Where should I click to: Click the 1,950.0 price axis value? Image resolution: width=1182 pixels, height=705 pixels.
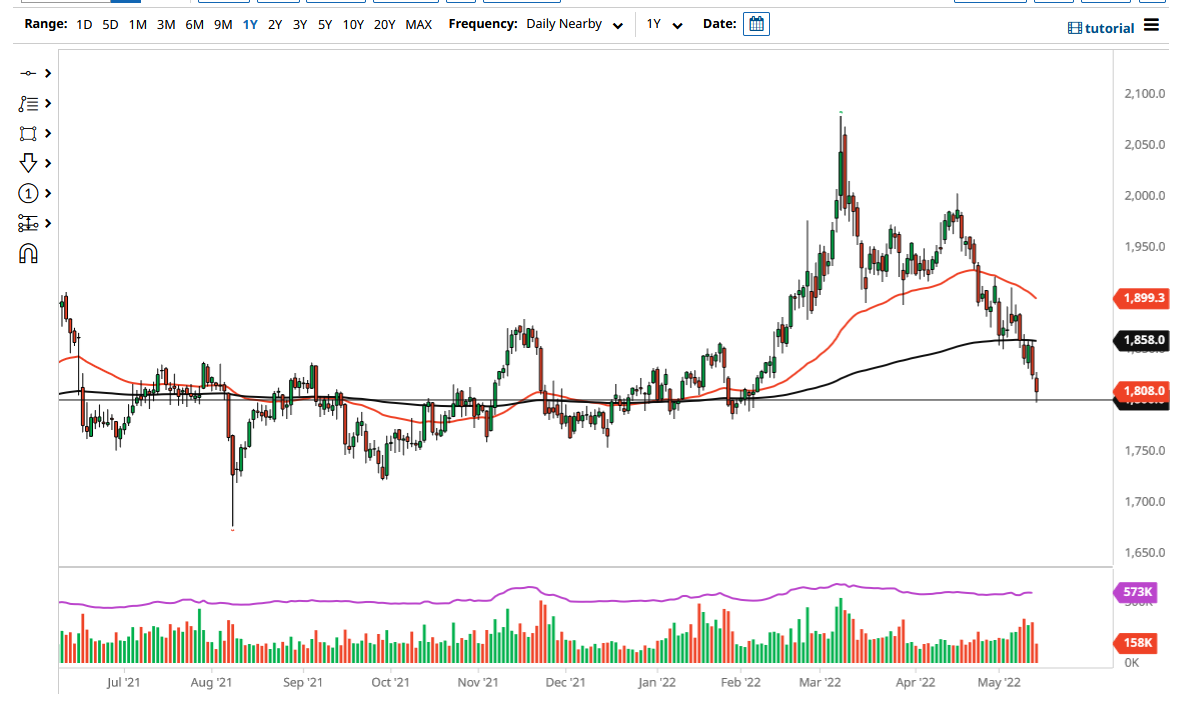click(x=1144, y=247)
